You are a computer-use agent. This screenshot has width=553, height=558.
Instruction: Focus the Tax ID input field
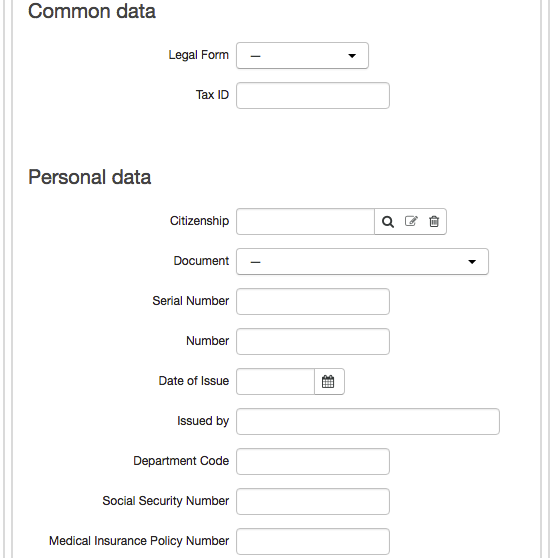tap(313, 95)
